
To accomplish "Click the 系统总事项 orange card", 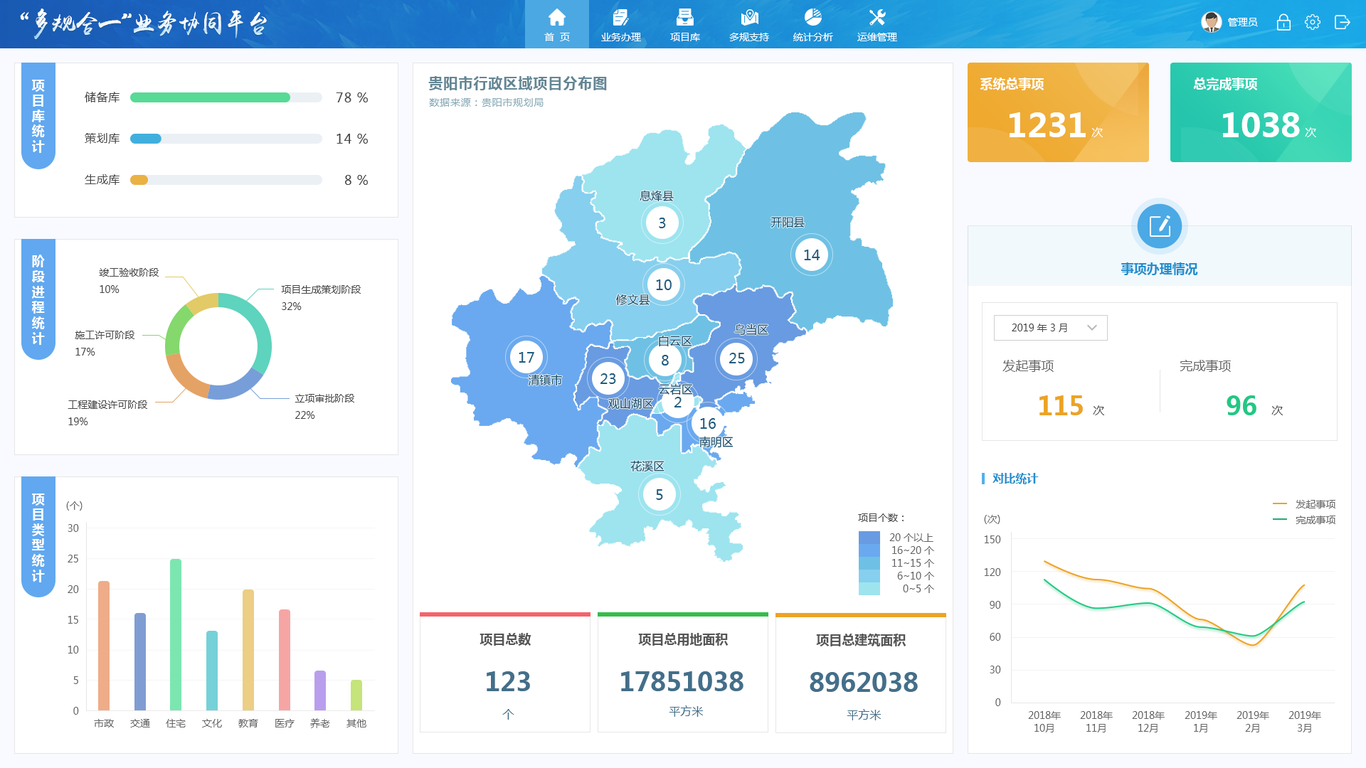I will coord(1058,112).
